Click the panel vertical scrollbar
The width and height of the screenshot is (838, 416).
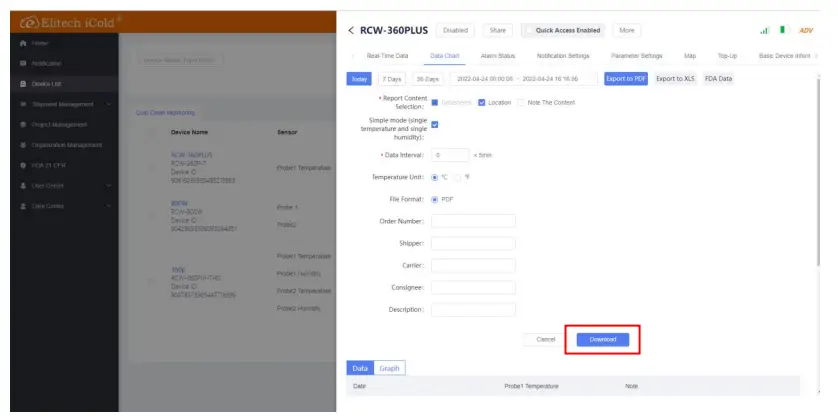click(818, 171)
